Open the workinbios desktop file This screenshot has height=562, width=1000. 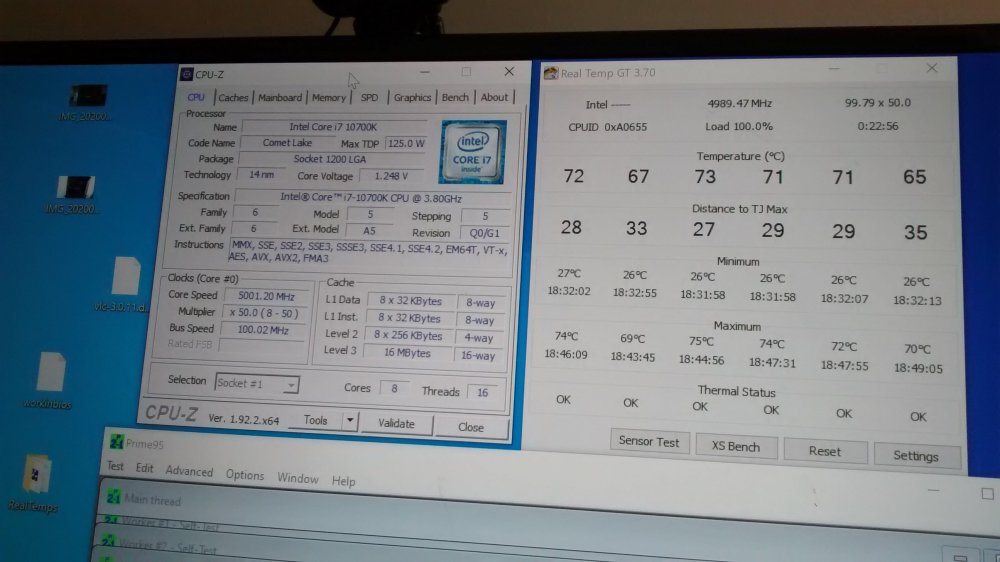(49, 380)
